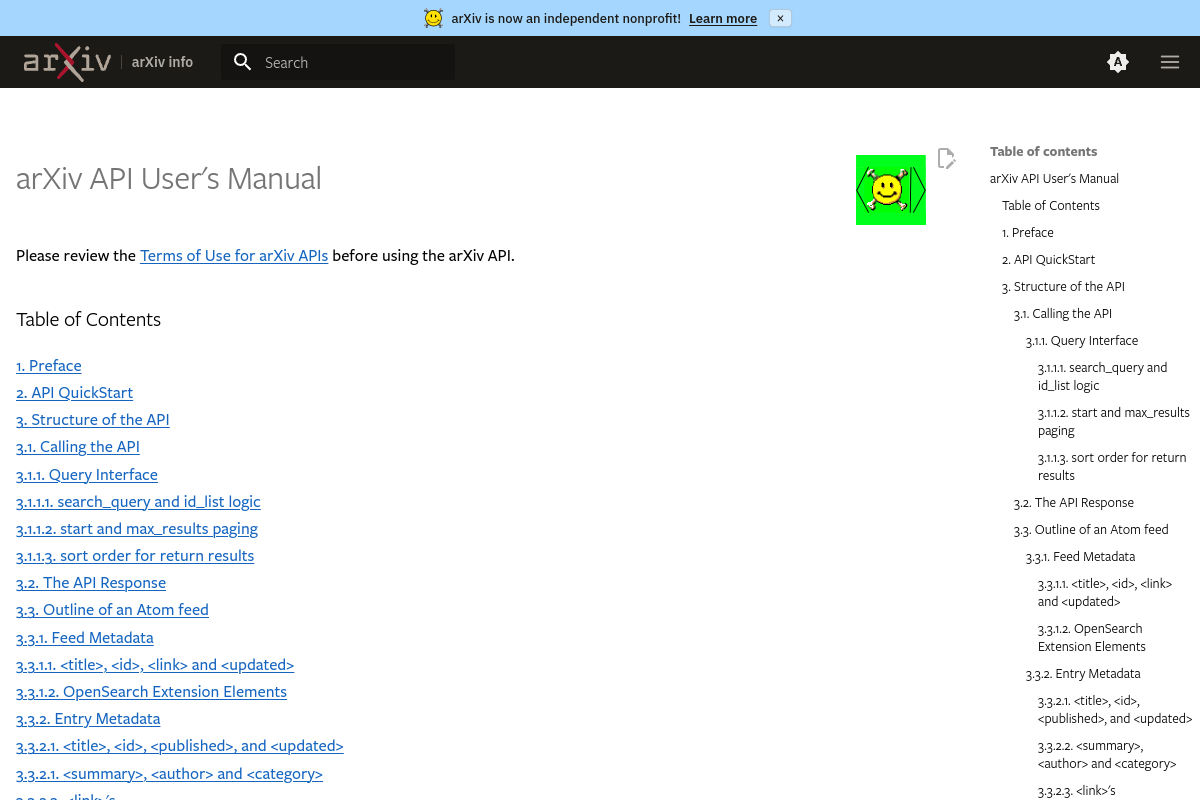This screenshot has height=800, width=1200.
Task: Select 3.1.1. Query Interface in sidebar
Action: (1082, 340)
